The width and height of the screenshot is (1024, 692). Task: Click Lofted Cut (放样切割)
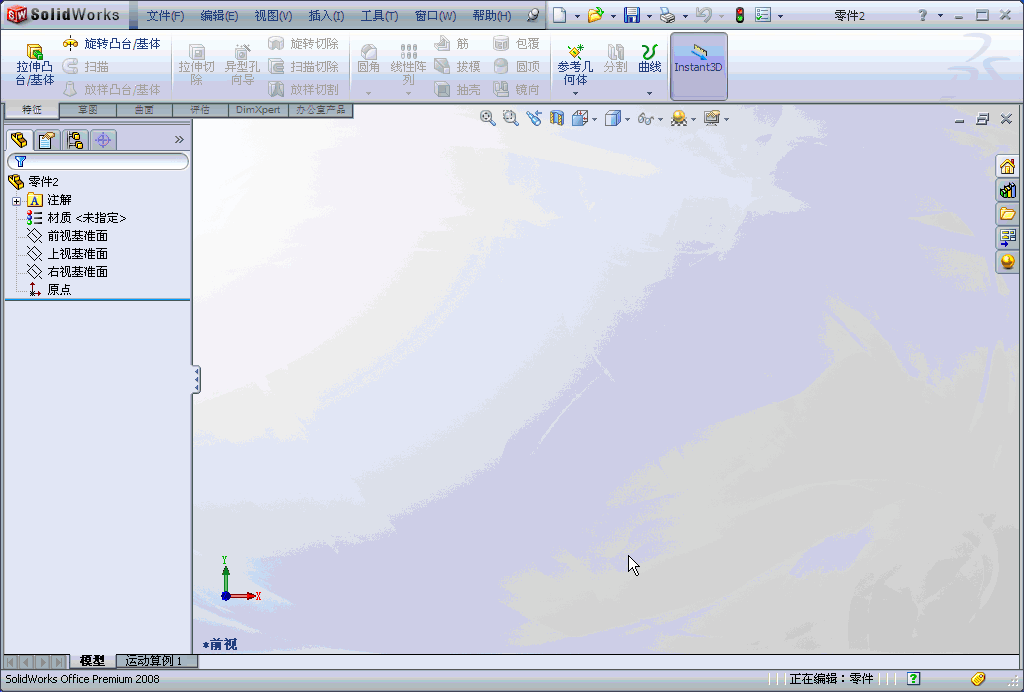(x=304, y=89)
